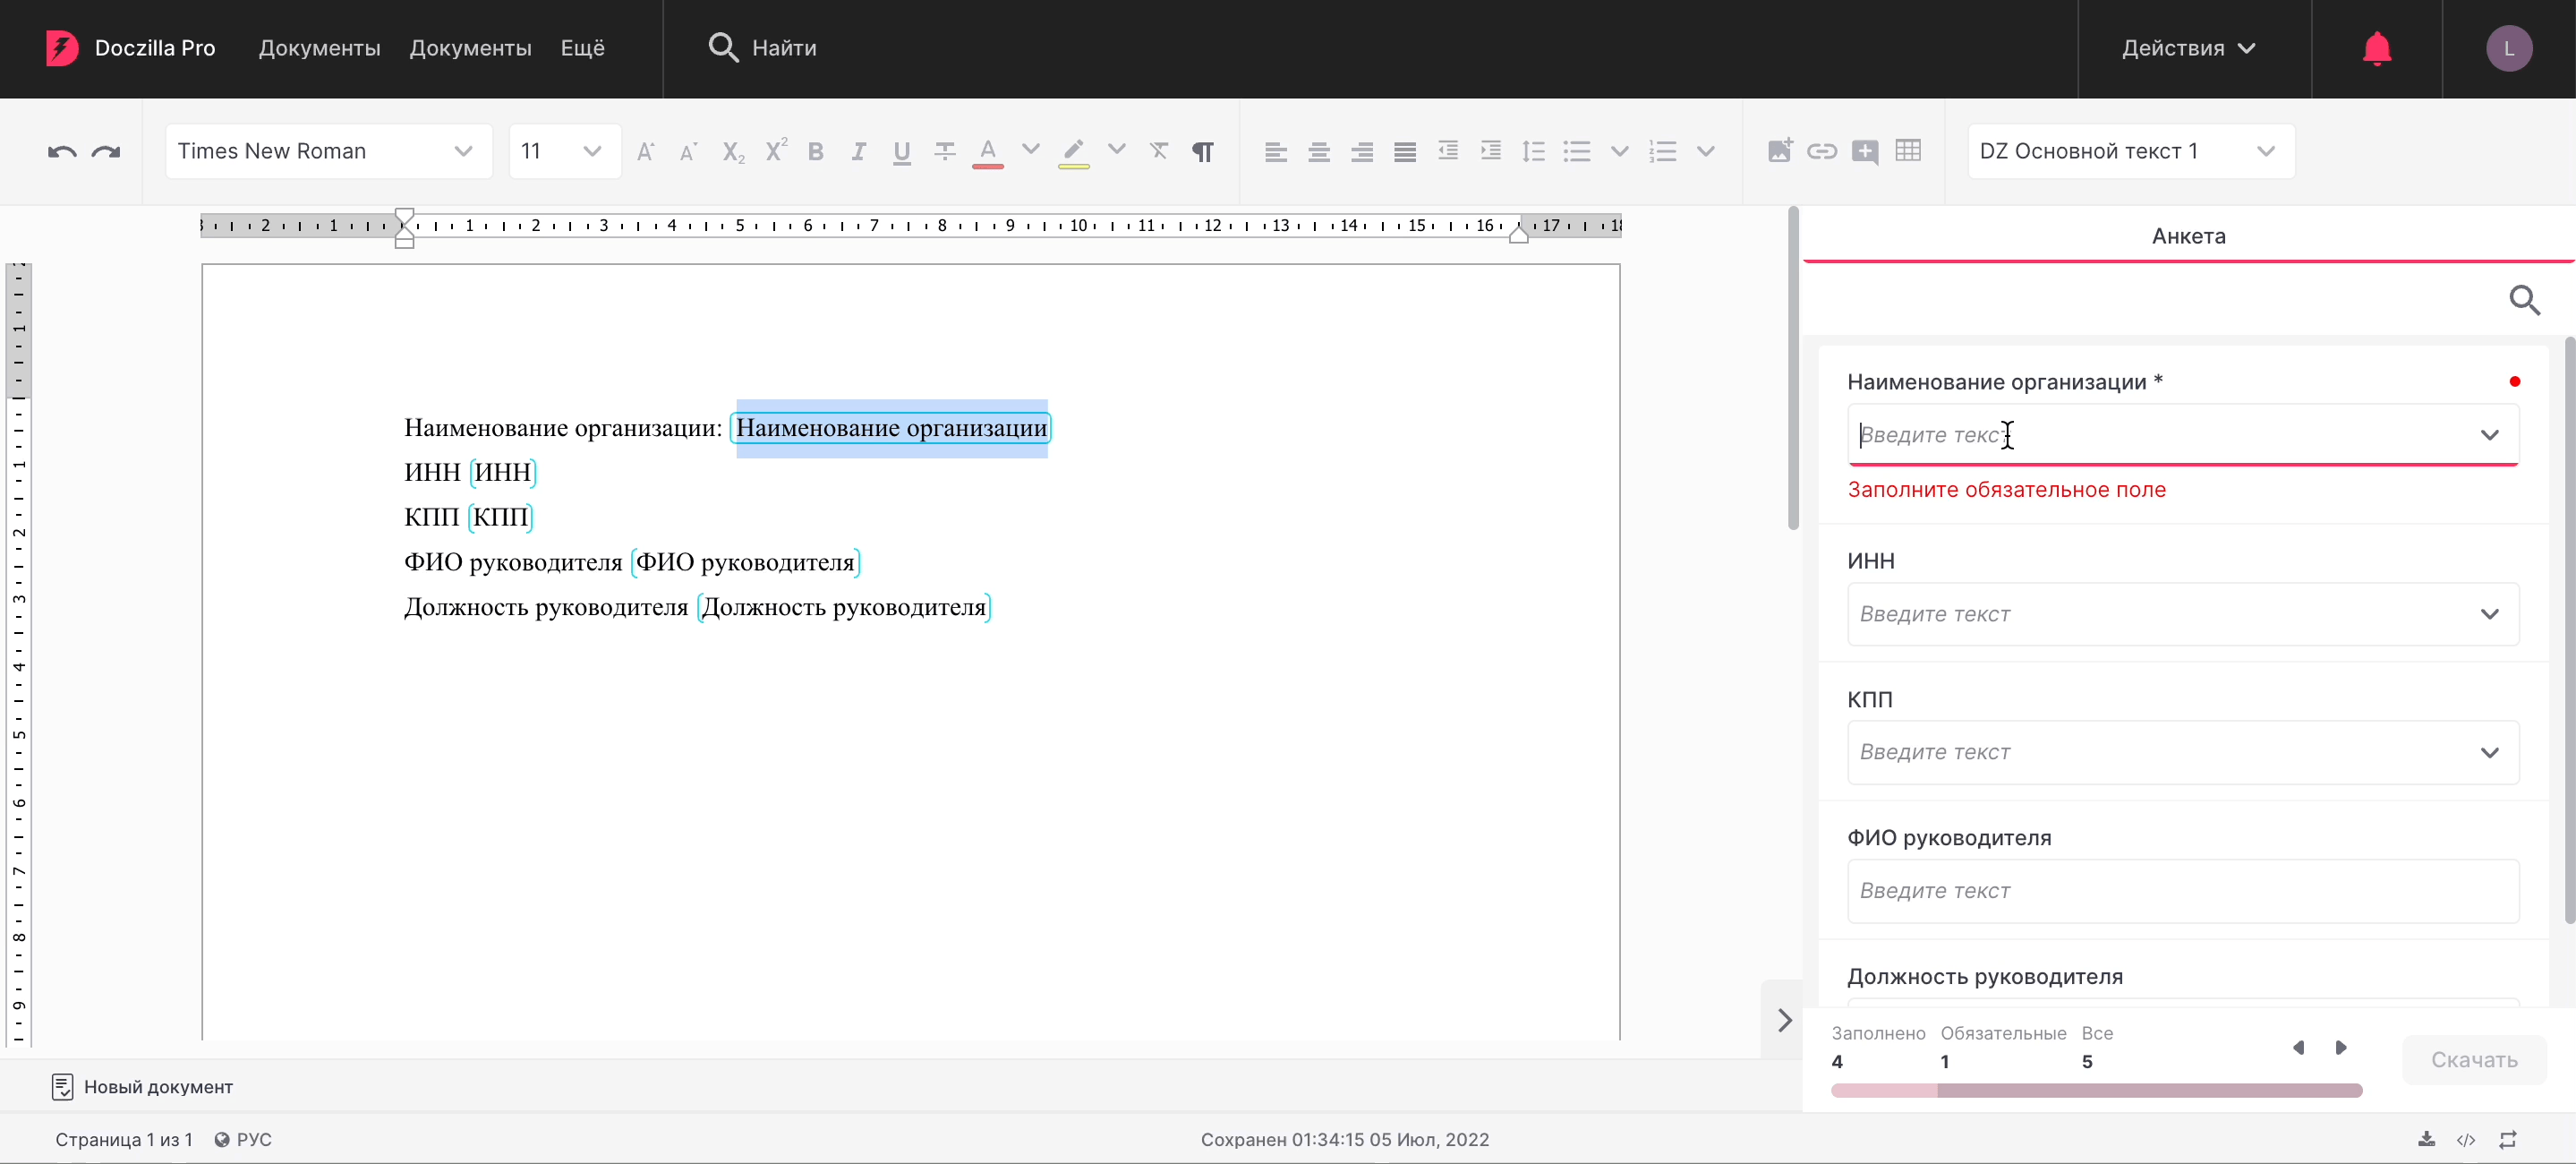The image size is (2576, 1164).
Task: Click the search icon in Анкета panel
Action: [2524, 300]
